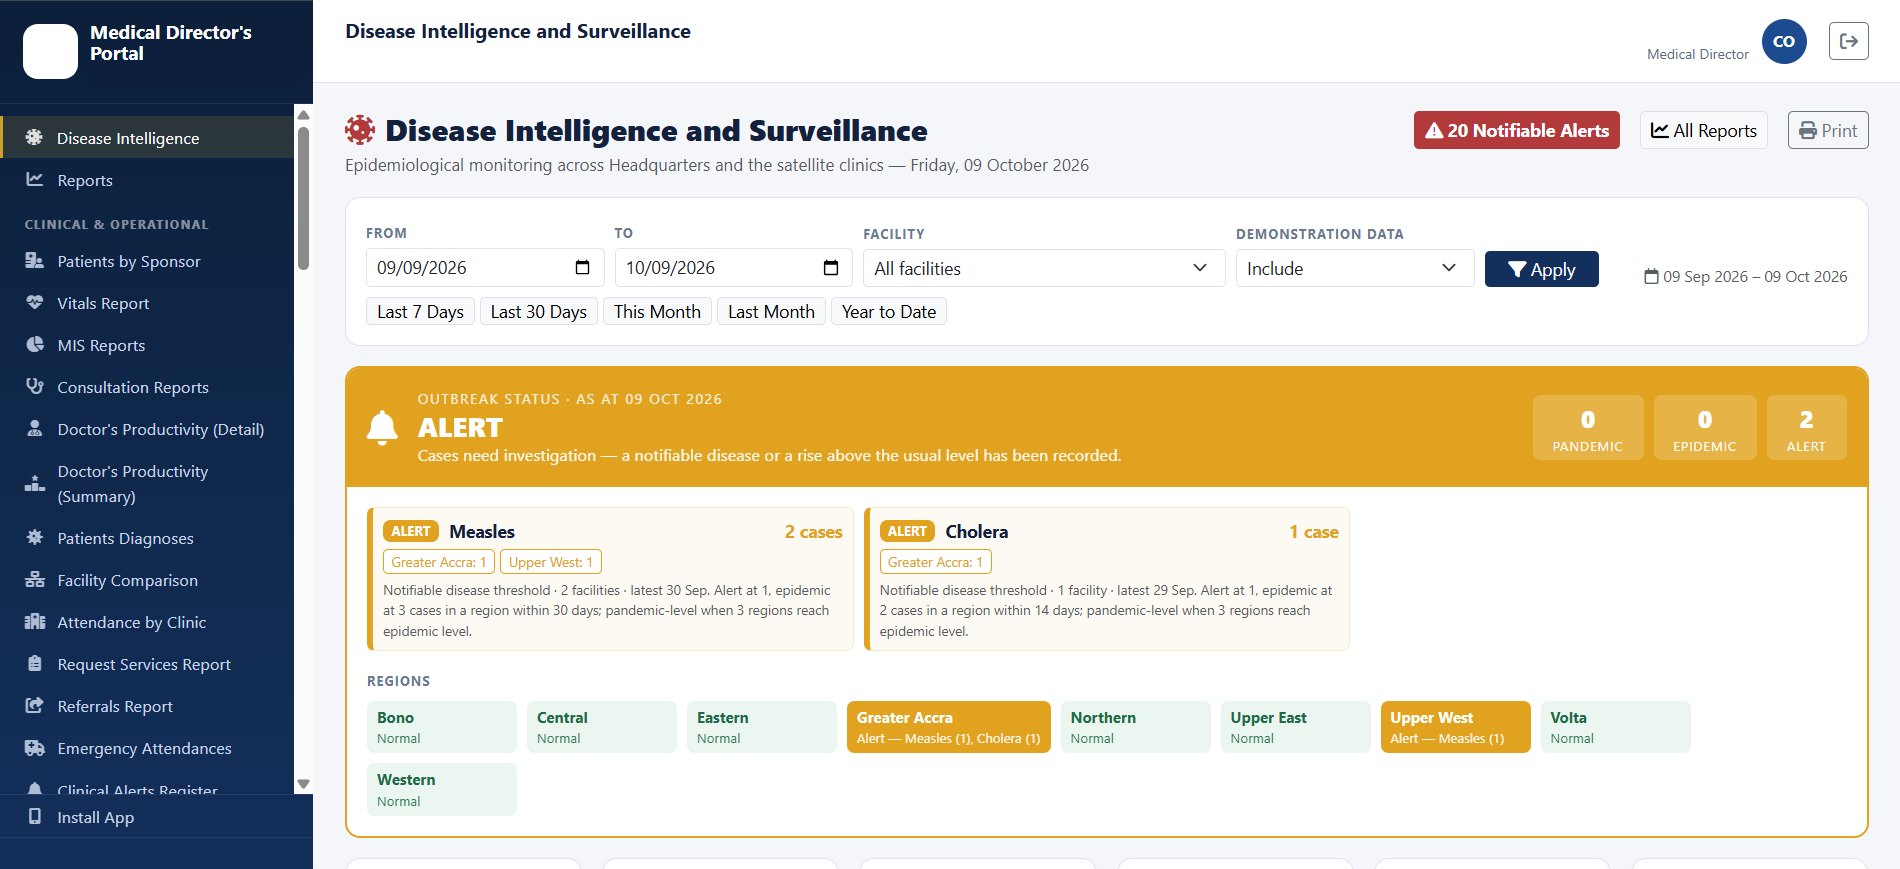Open the calendar picker in To date
1900x869 pixels.
830,267
